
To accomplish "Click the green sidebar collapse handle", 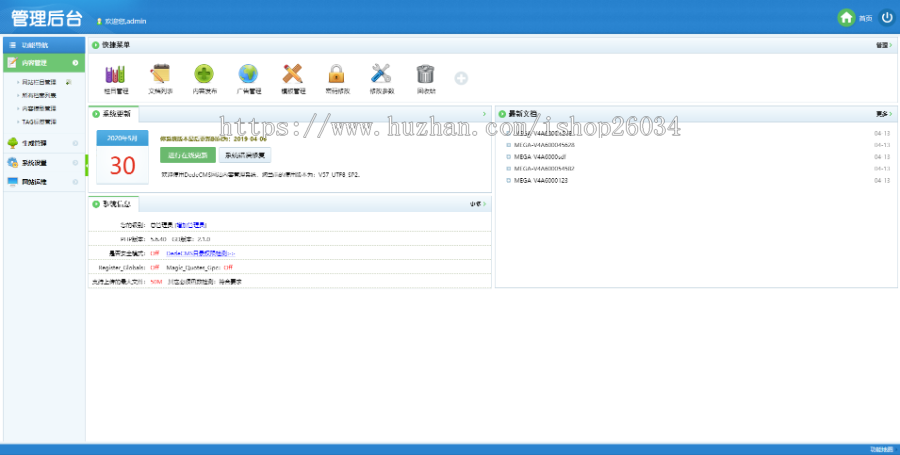I will coord(87,165).
